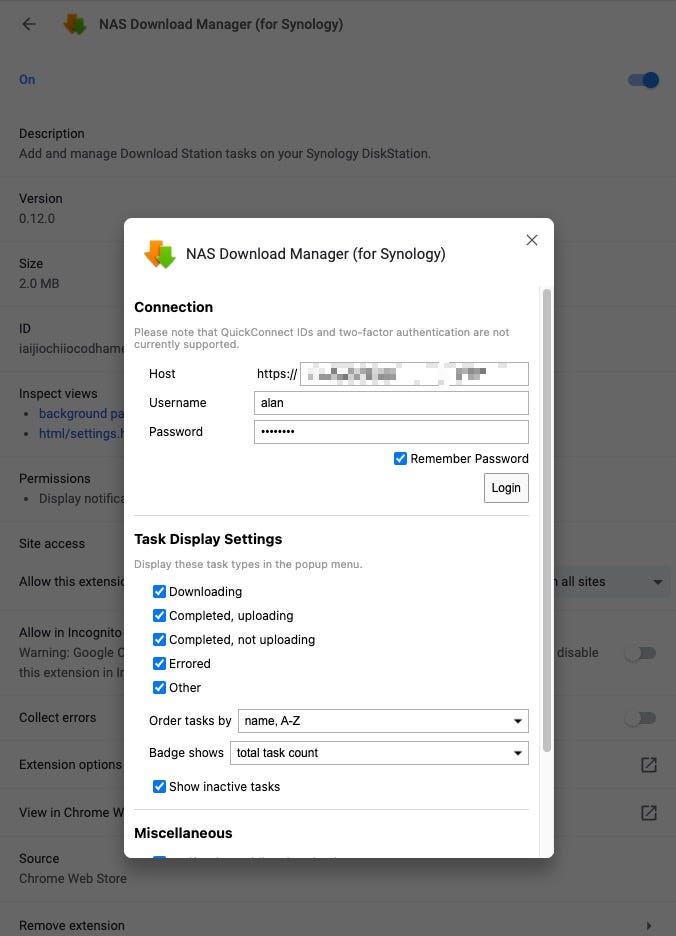Image resolution: width=676 pixels, height=936 pixels.
Task: Open Extension options external link icon
Action: [649, 765]
